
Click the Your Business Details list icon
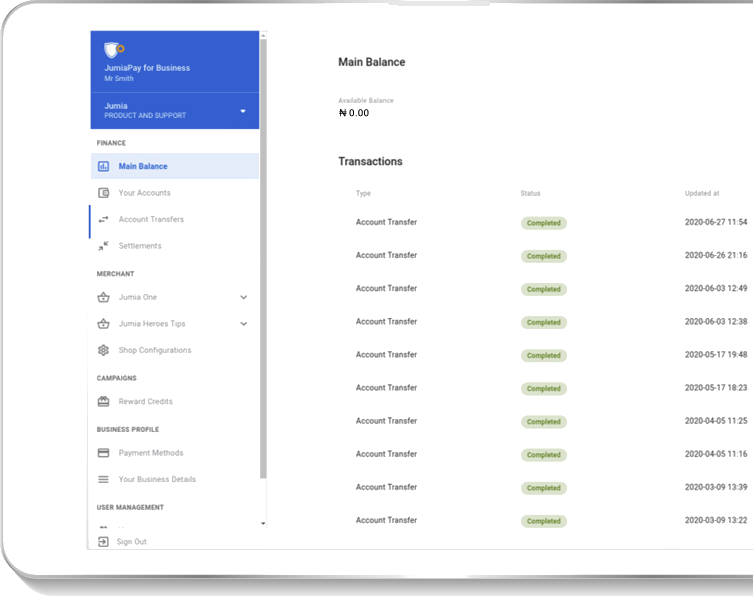click(103, 479)
